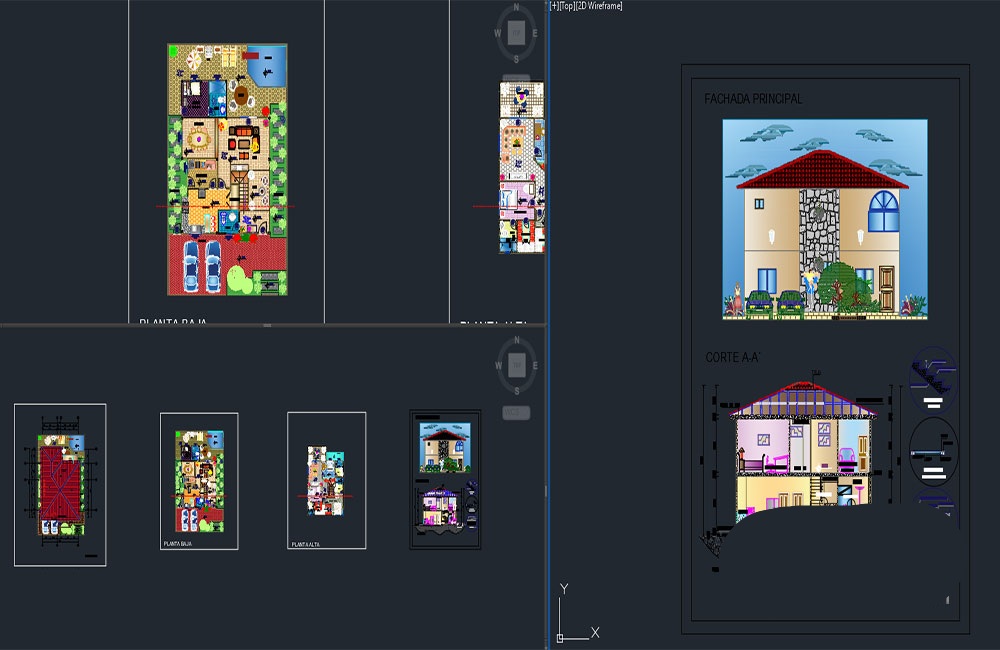This screenshot has height=650, width=1000.
Task: Click W on ViewCube compass in large floor plan viewport
Action: coord(497,33)
